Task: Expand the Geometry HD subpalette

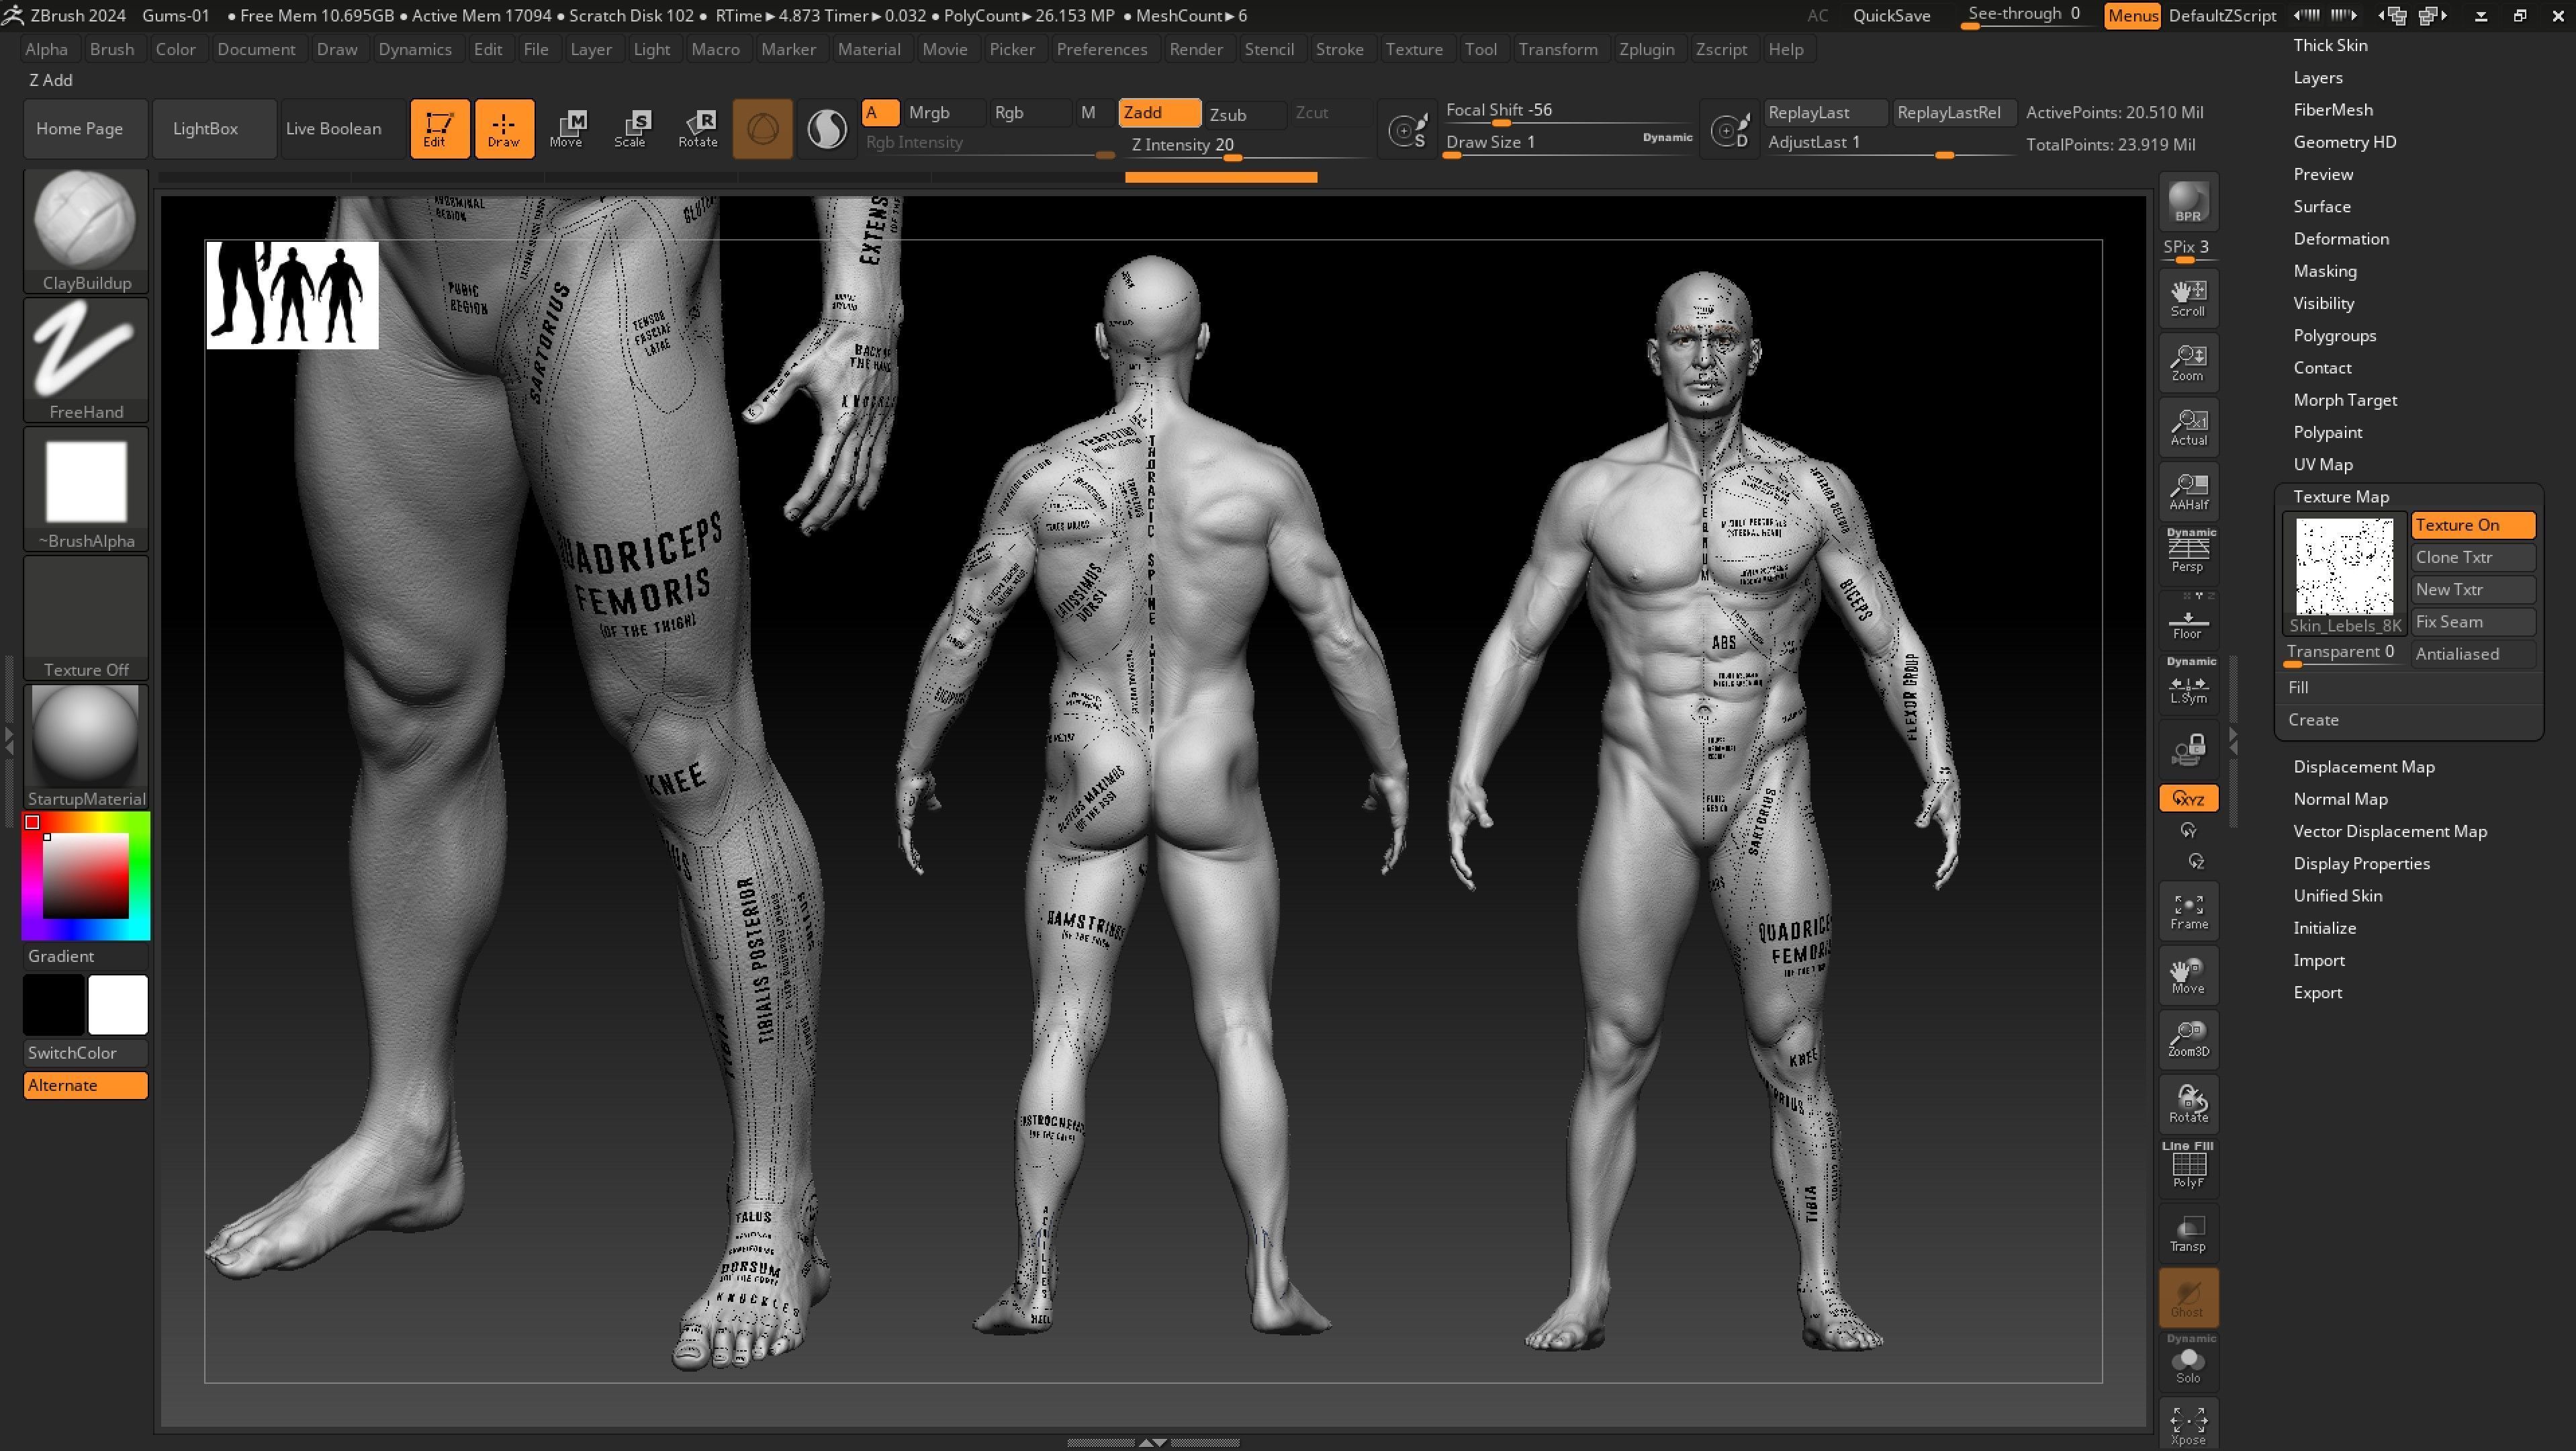Action: pos(2344,142)
